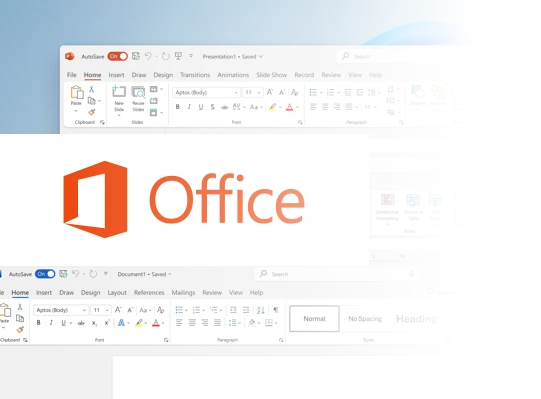Open PowerPoint Font dialog launcher
Viewport: 541px width, 399px height.
pyautogui.click(x=300, y=122)
